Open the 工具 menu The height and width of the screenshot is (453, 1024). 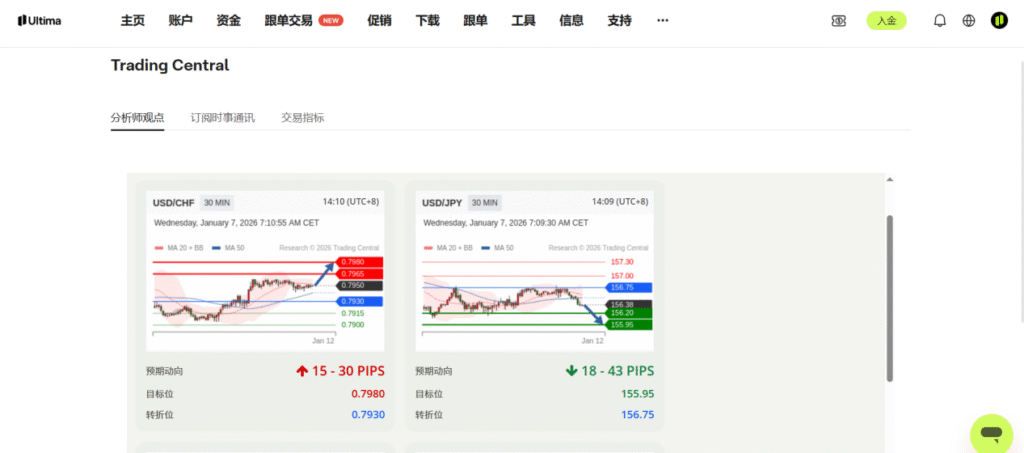[x=524, y=21]
